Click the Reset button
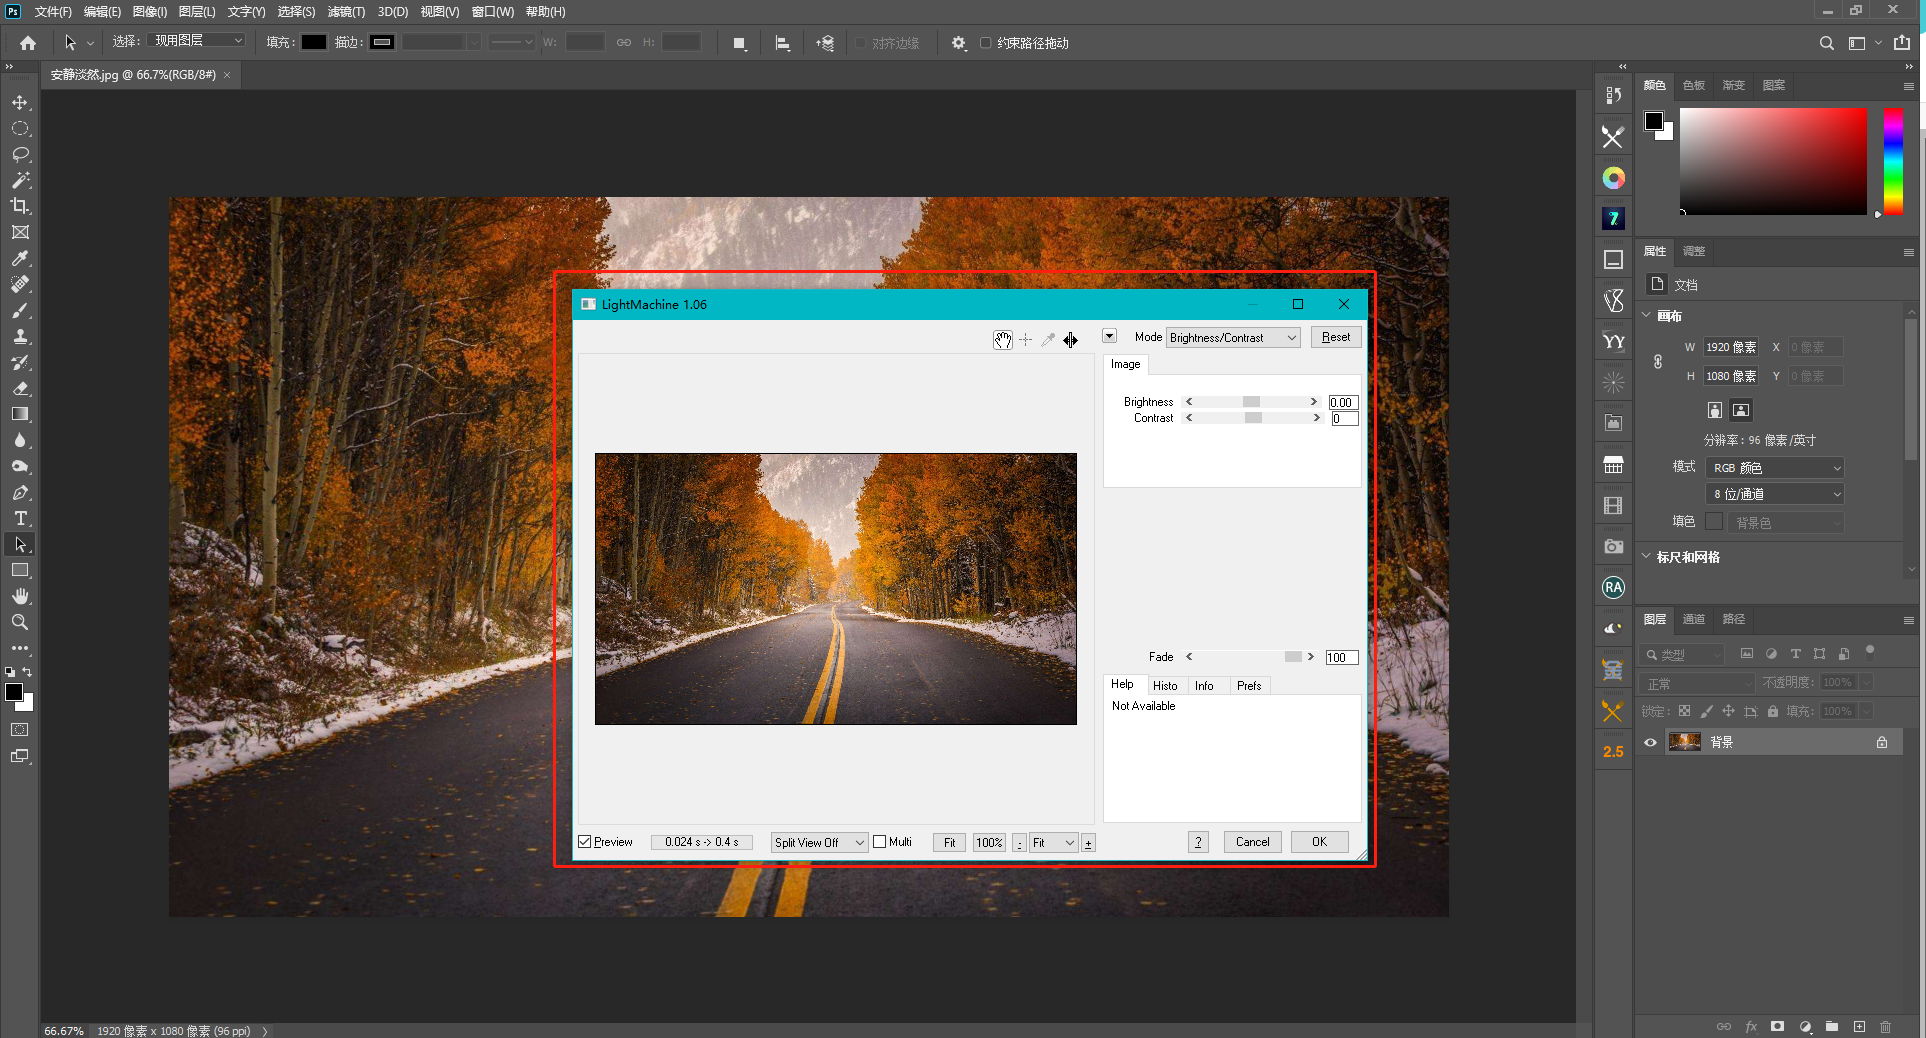This screenshot has height=1038, width=1926. (x=1335, y=338)
